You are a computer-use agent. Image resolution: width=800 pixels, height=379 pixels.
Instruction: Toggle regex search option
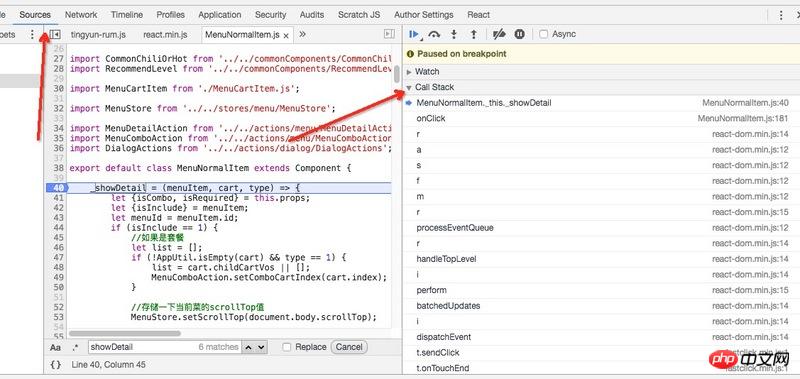(75, 347)
